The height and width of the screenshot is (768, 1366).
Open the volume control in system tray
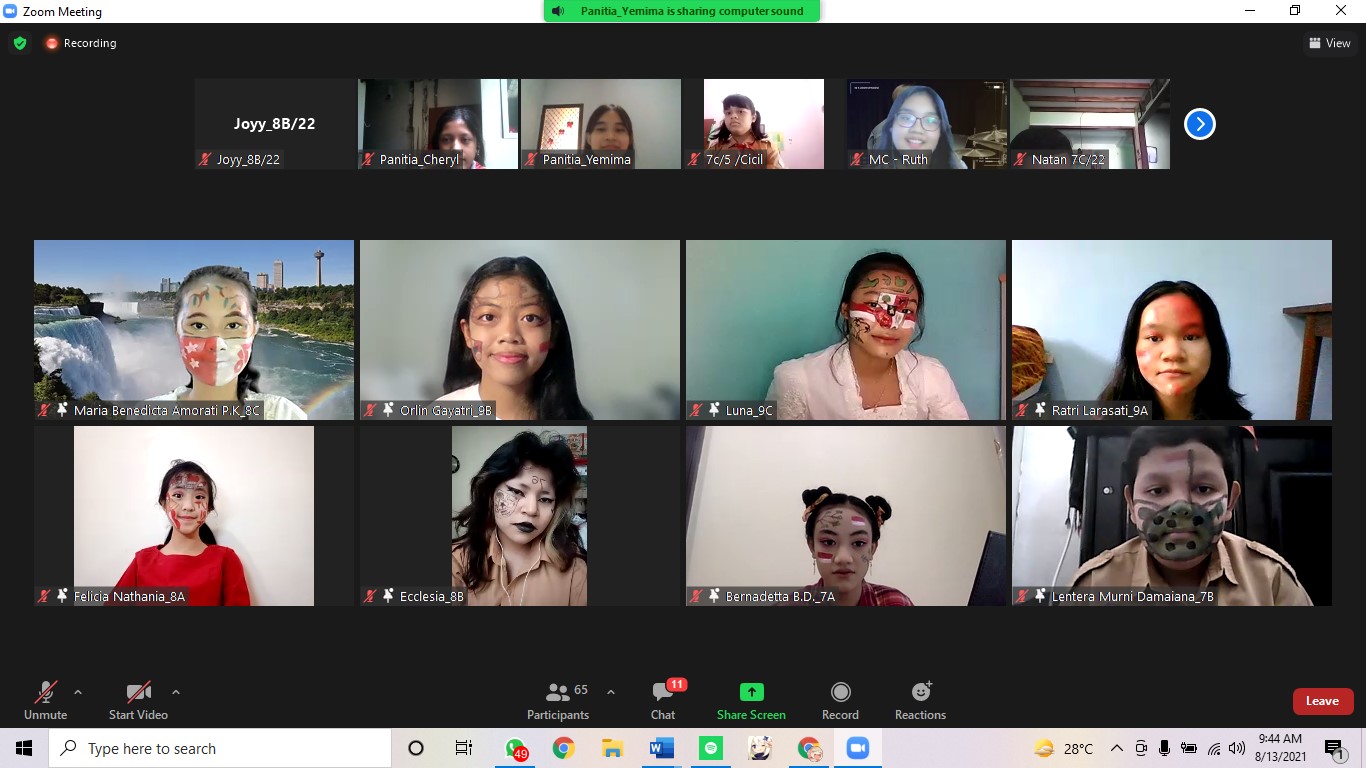(x=1237, y=748)
